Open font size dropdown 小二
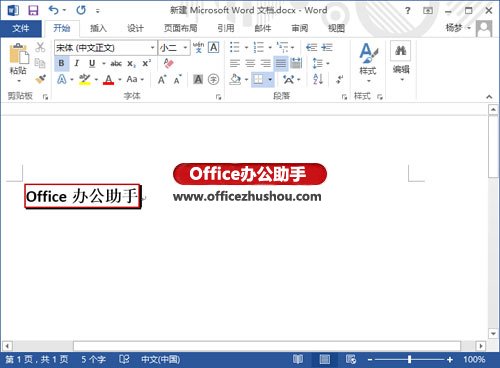Screen dimensions: 500x368 [185, 48]
